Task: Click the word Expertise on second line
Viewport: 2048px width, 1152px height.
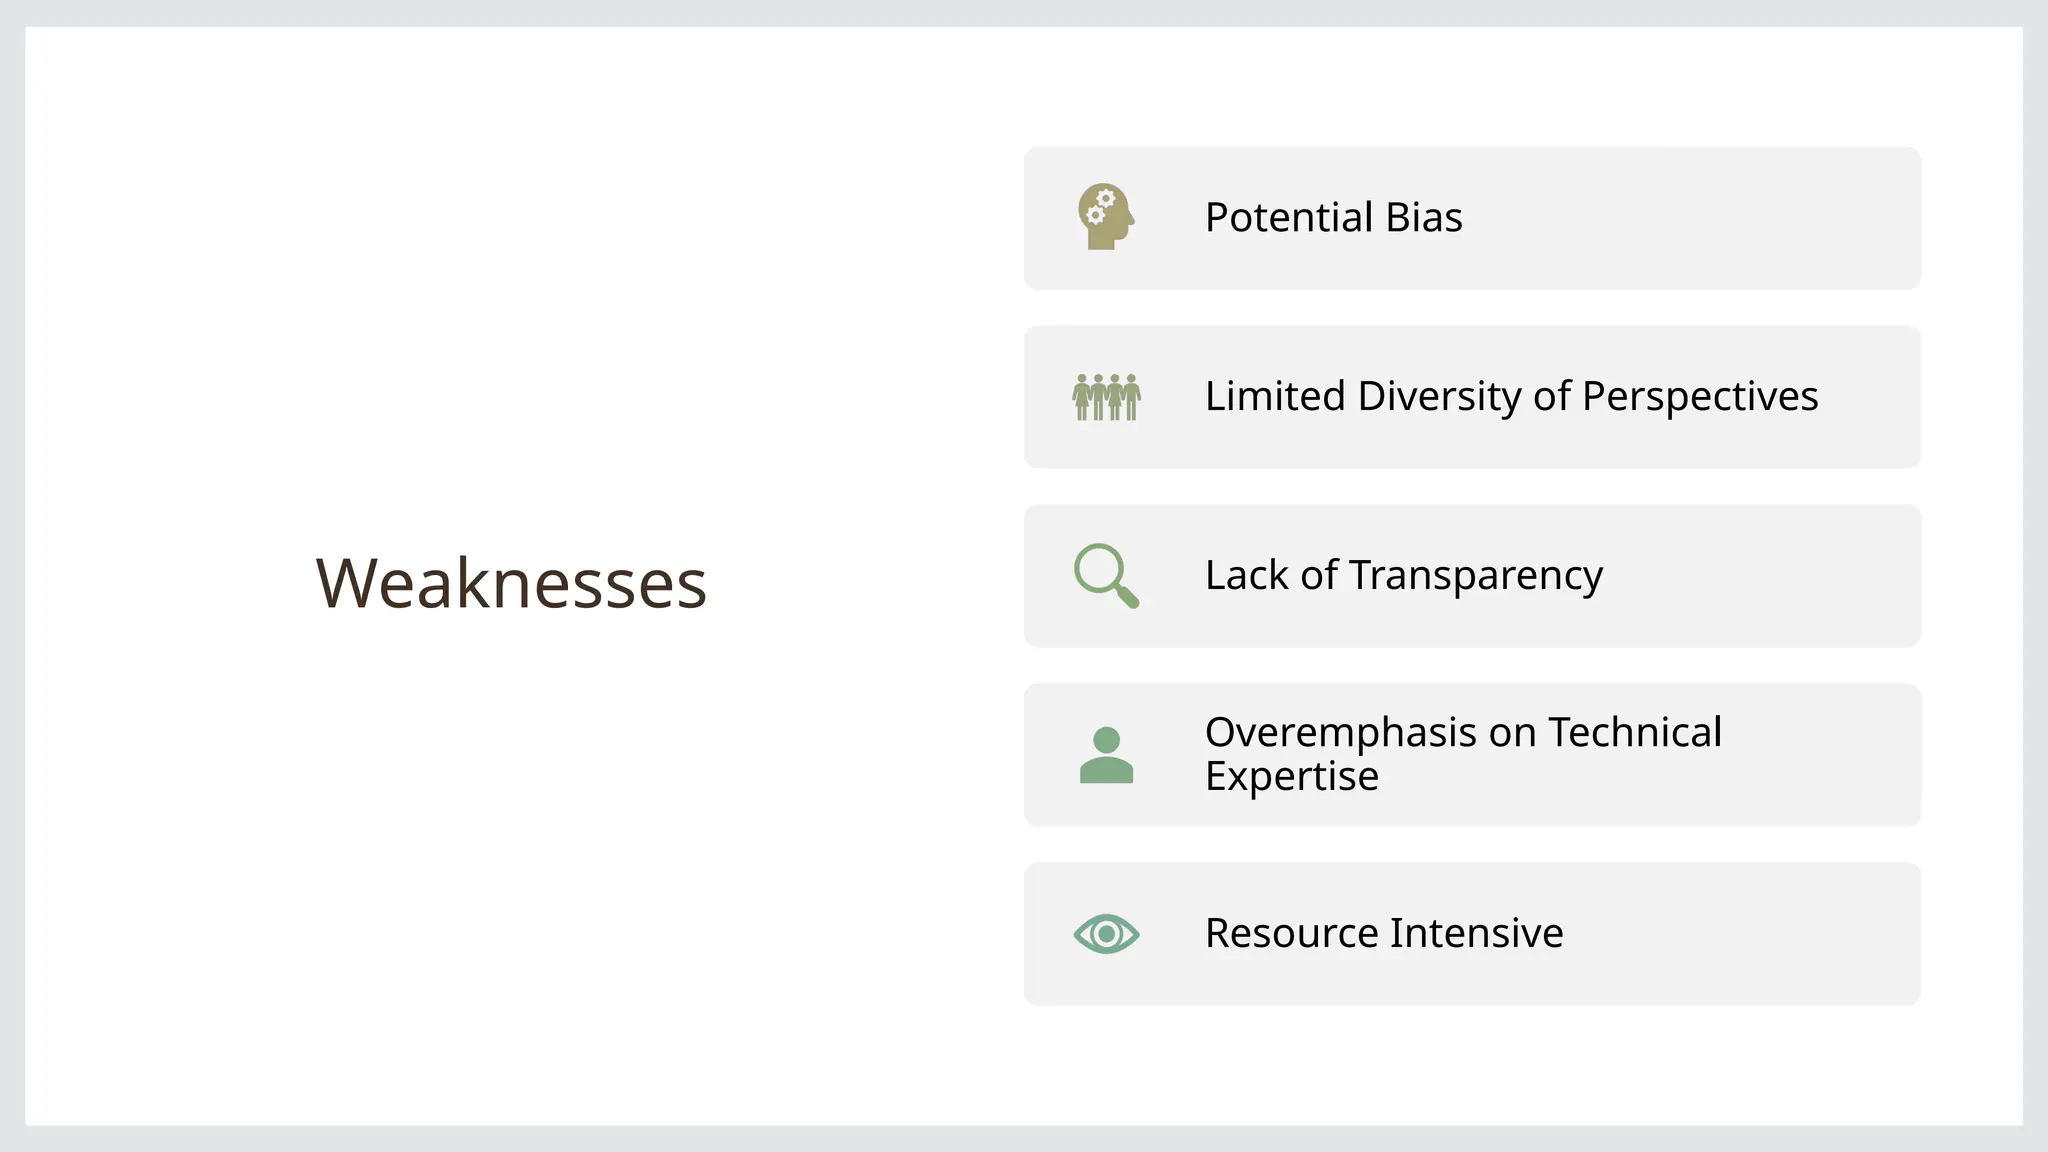Action: (x=1291, y=777)
